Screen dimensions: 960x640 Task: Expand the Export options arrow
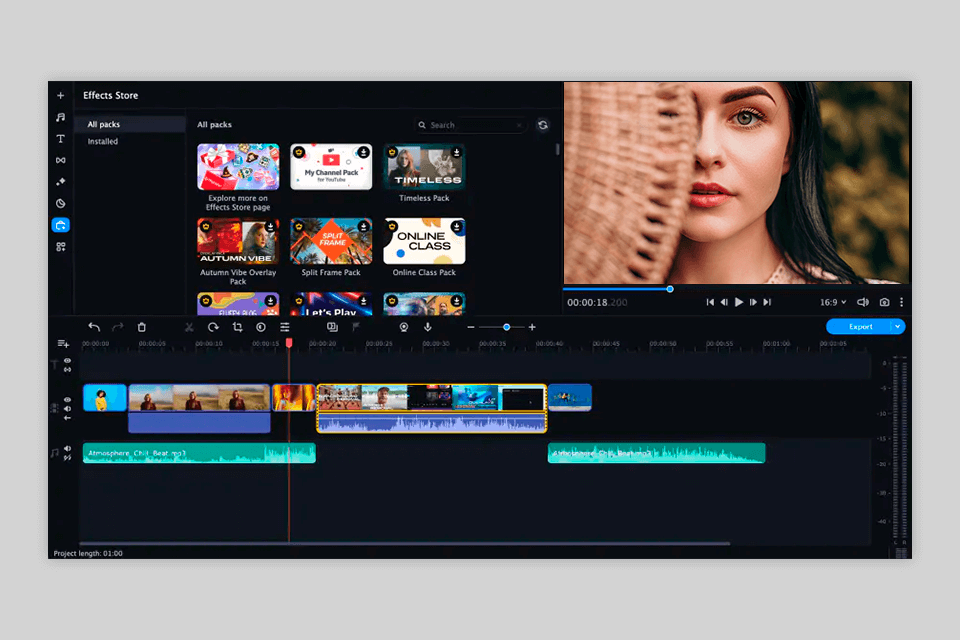pyautogui.click(x=898, y=326)
